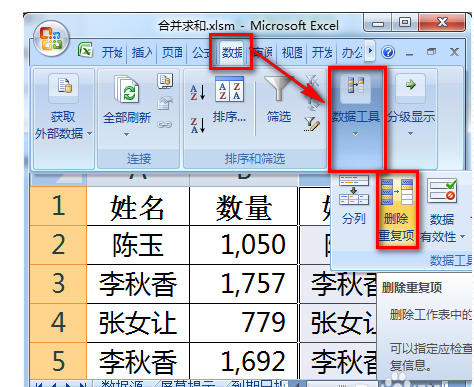Open the 数据有效性 dropdown arrow

[462, 237]
